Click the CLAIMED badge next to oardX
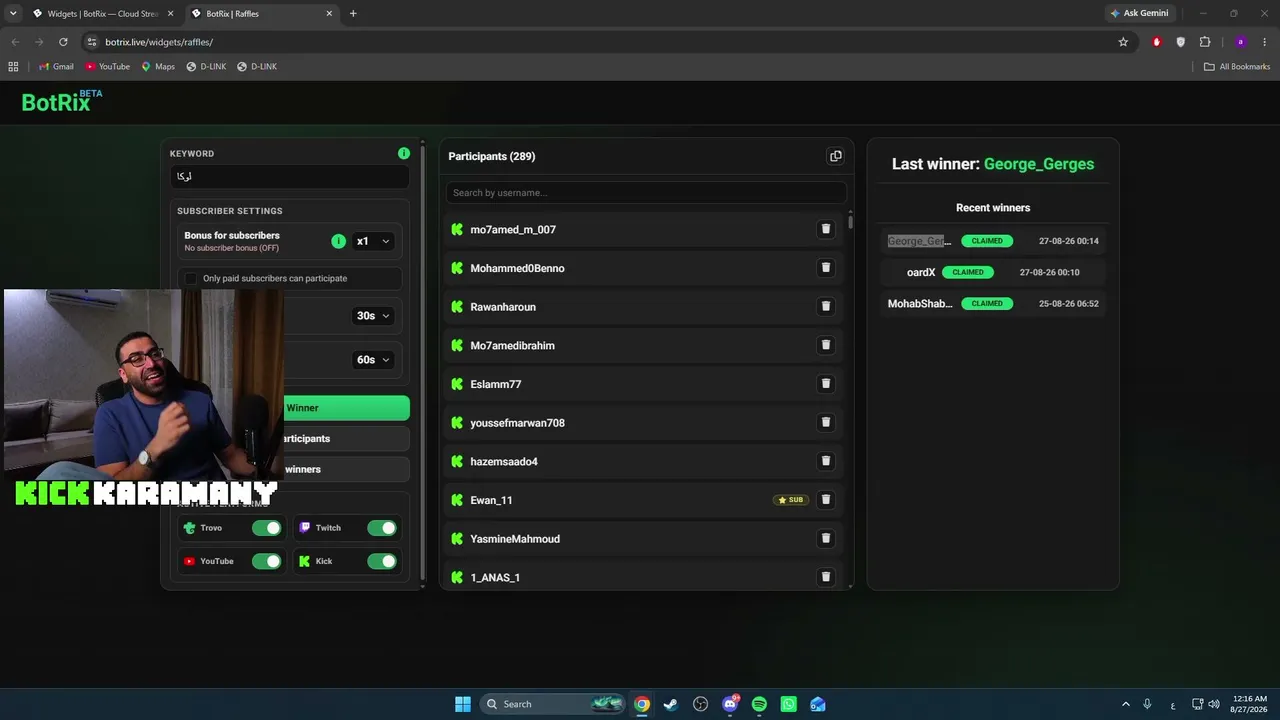 coord(968,272)
